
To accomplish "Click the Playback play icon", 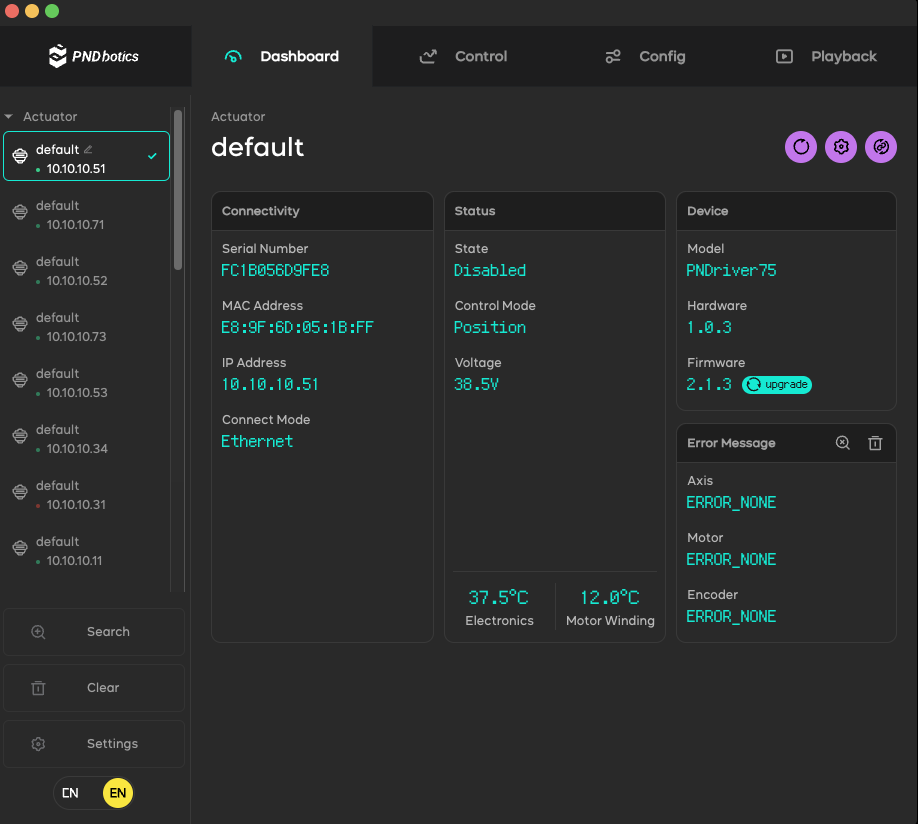I will click(785, 56).
